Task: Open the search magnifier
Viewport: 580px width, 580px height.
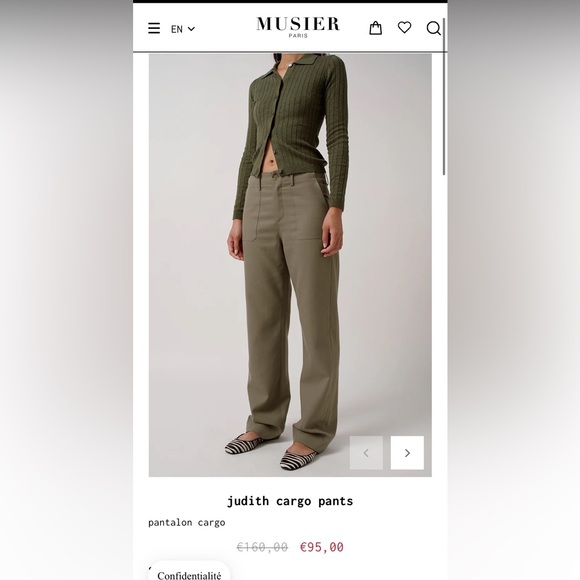Action: [434, 28]
